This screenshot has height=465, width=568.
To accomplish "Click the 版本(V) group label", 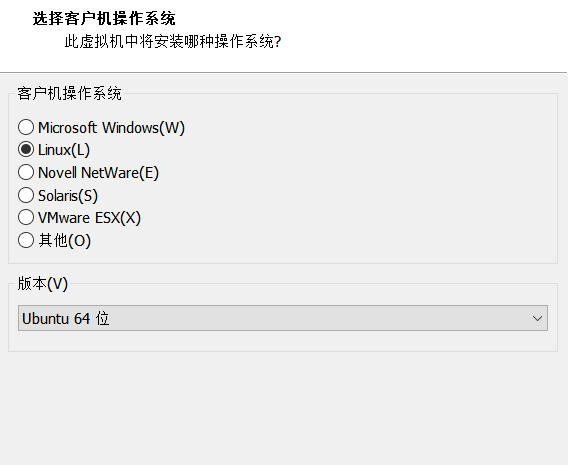I will tap(43, 283).
